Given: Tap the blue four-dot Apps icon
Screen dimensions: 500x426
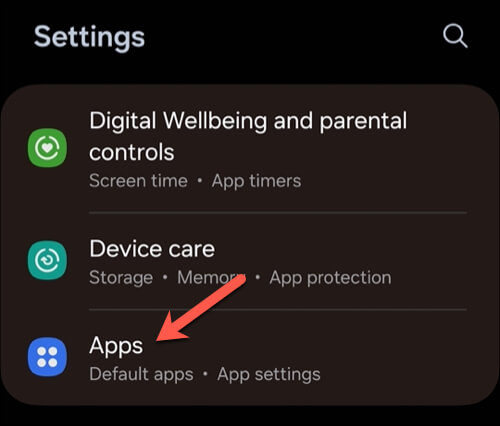Looking at the screenshot, I should pyautogui.click(x=47, y=357).
